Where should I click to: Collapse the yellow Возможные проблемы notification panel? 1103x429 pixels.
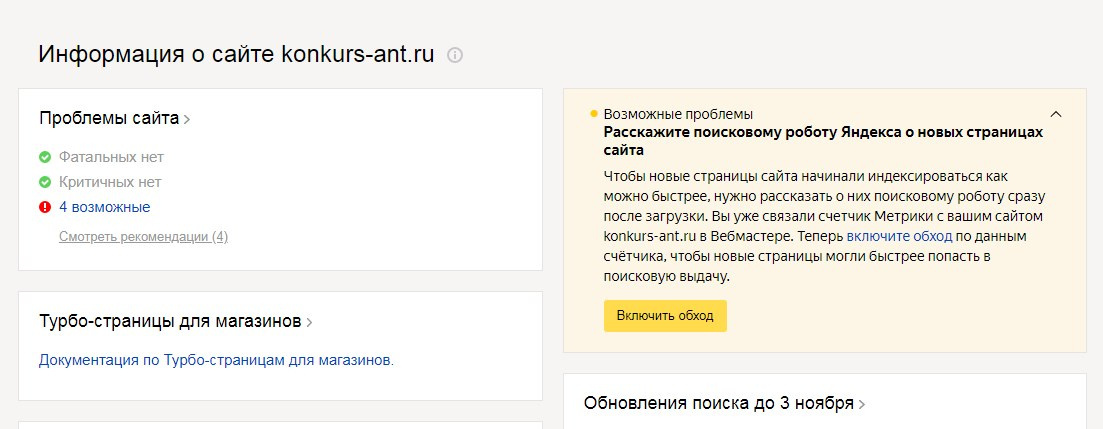[x=1056, y=114]
